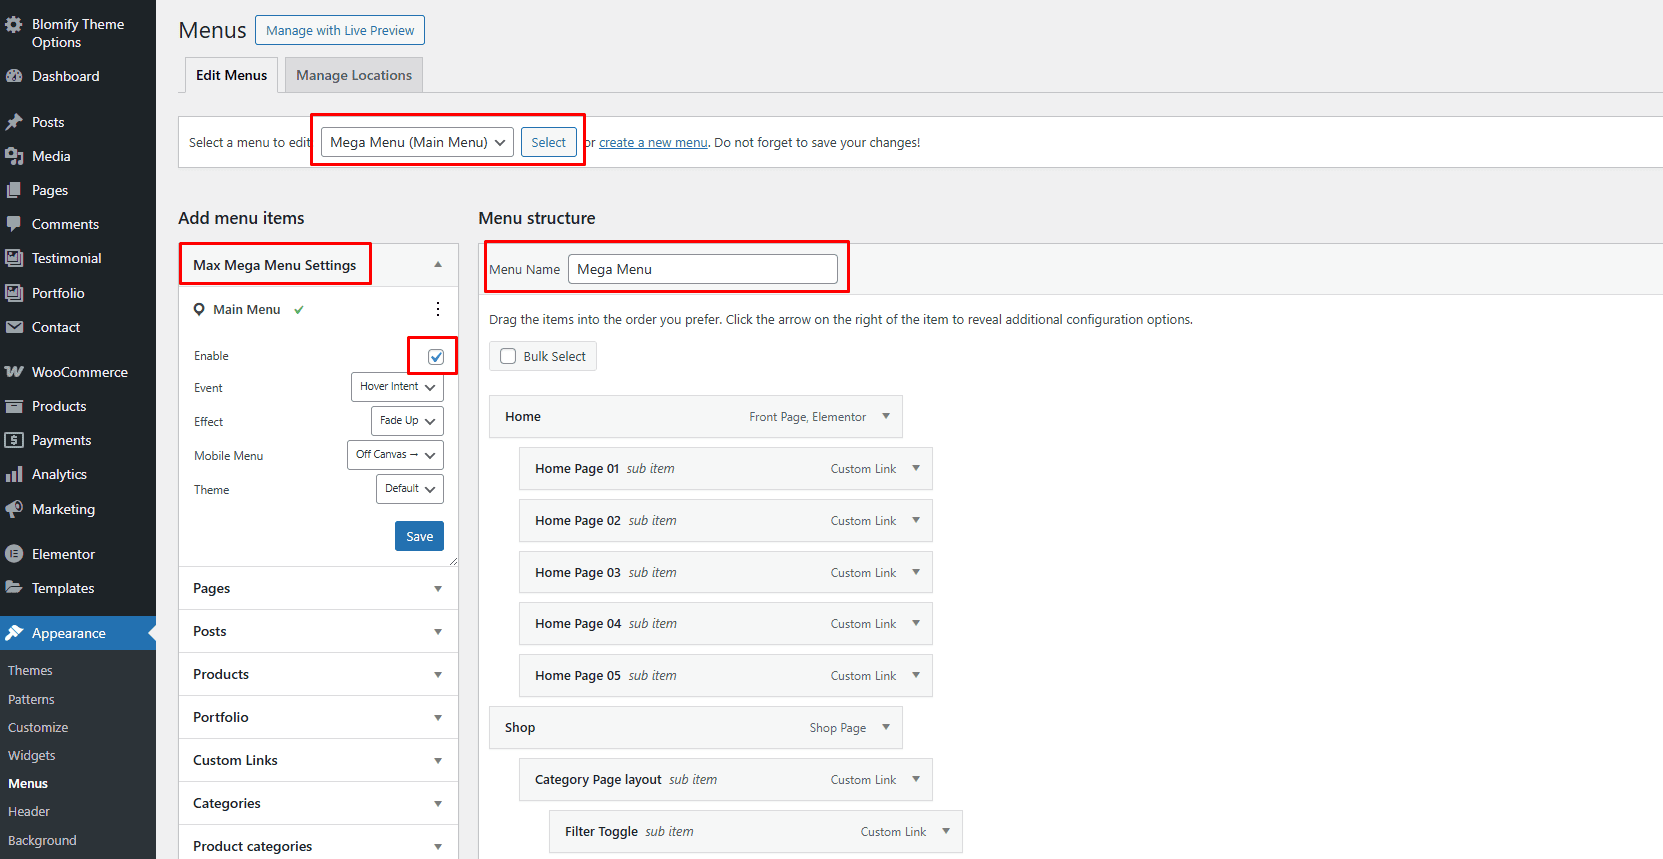Open Patterns in Appearance submenu
The image size is (1663, 859).
31,699
